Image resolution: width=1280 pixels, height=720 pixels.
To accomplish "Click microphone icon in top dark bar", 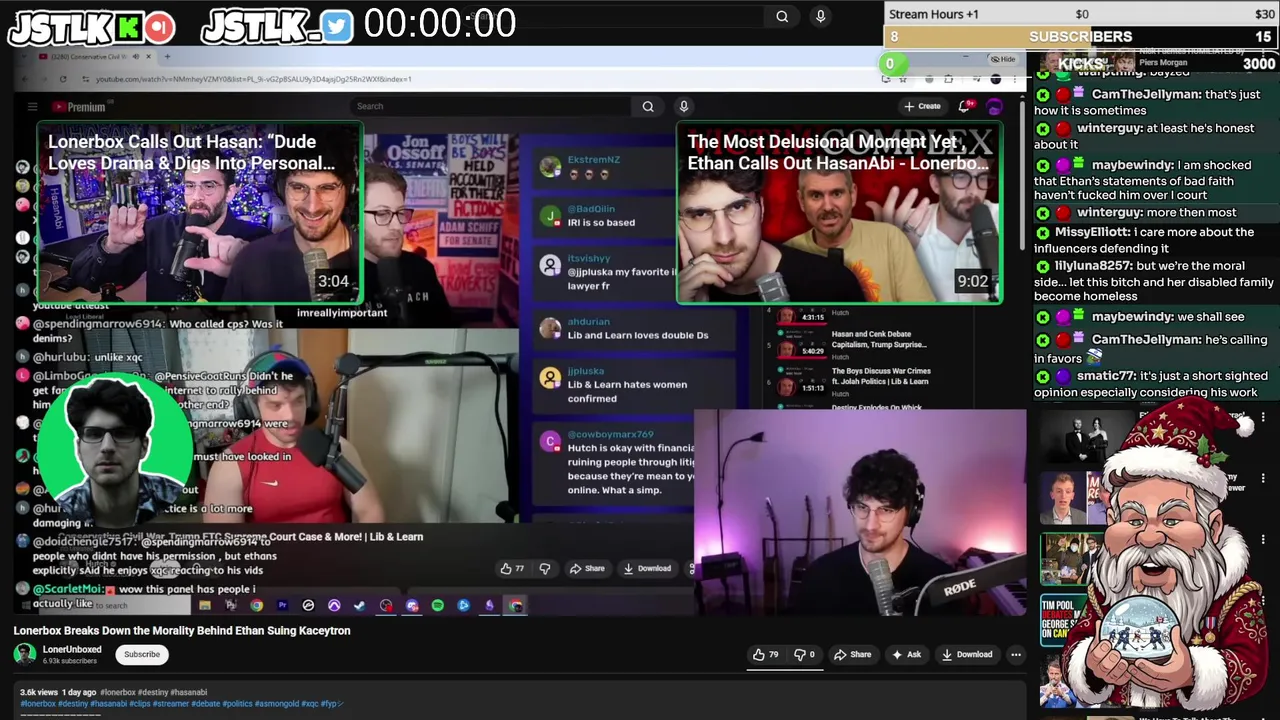I will tap(820, 16).
